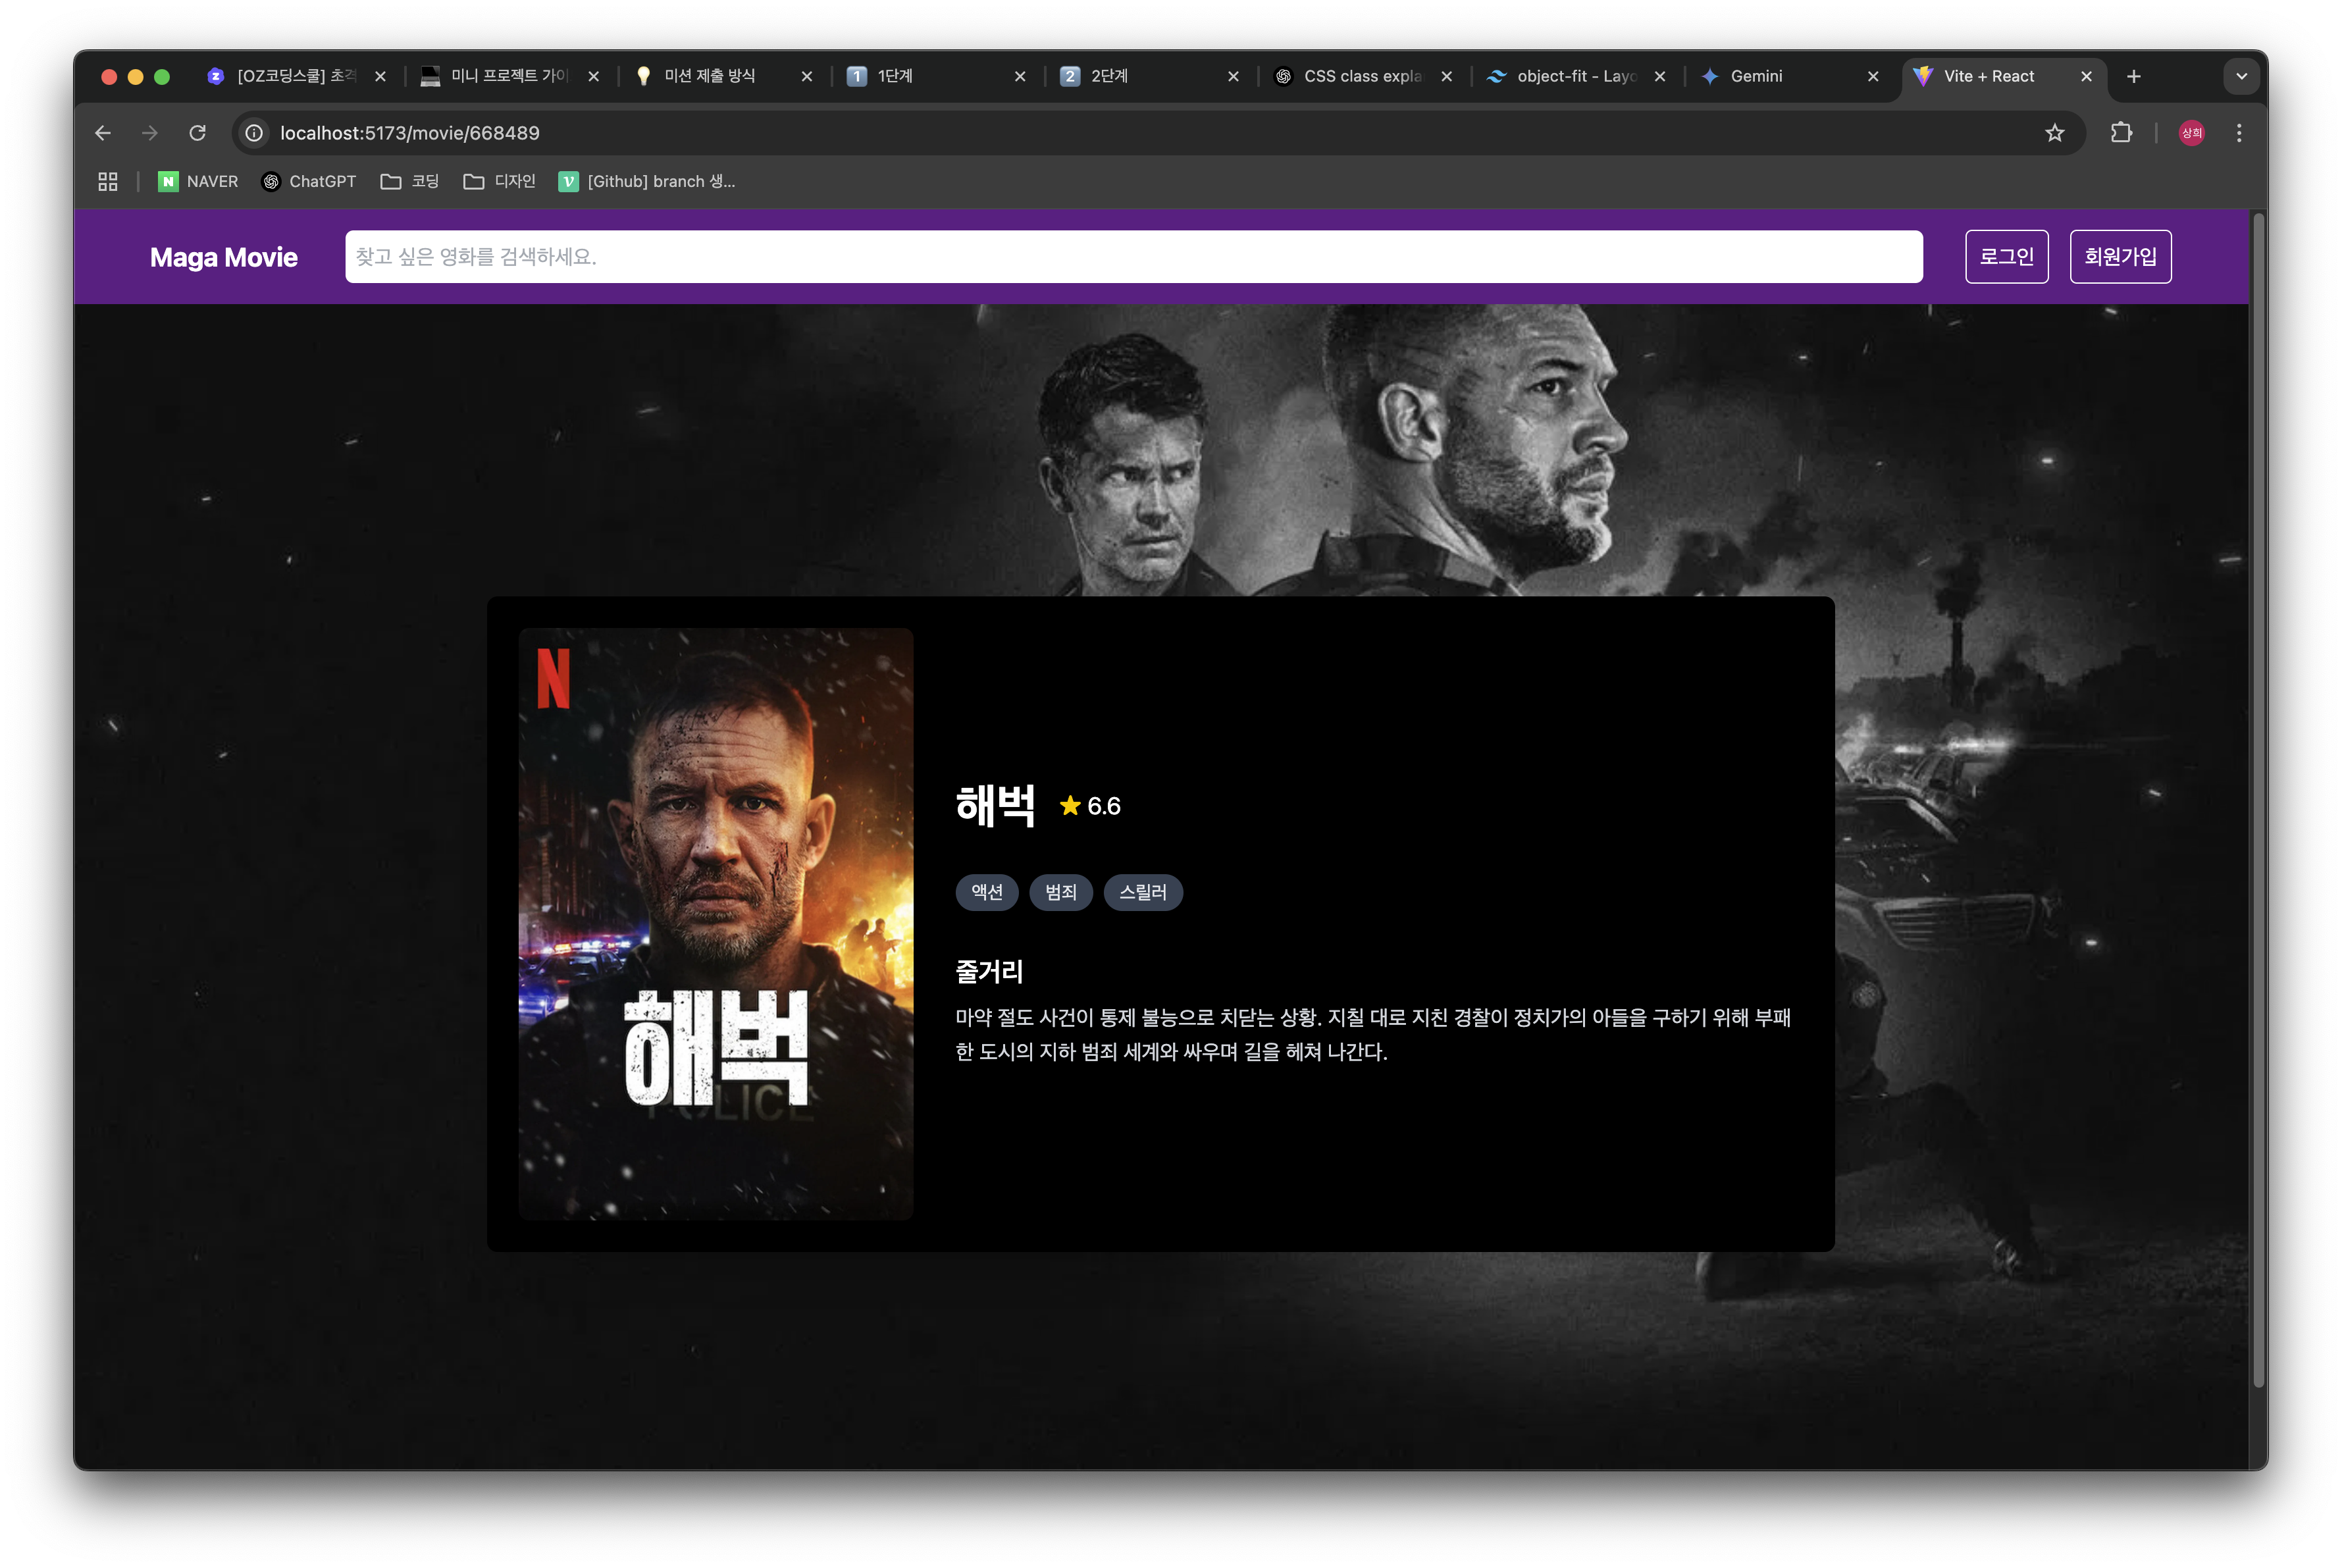Open the NAVER bookmark

click(198, 181)
